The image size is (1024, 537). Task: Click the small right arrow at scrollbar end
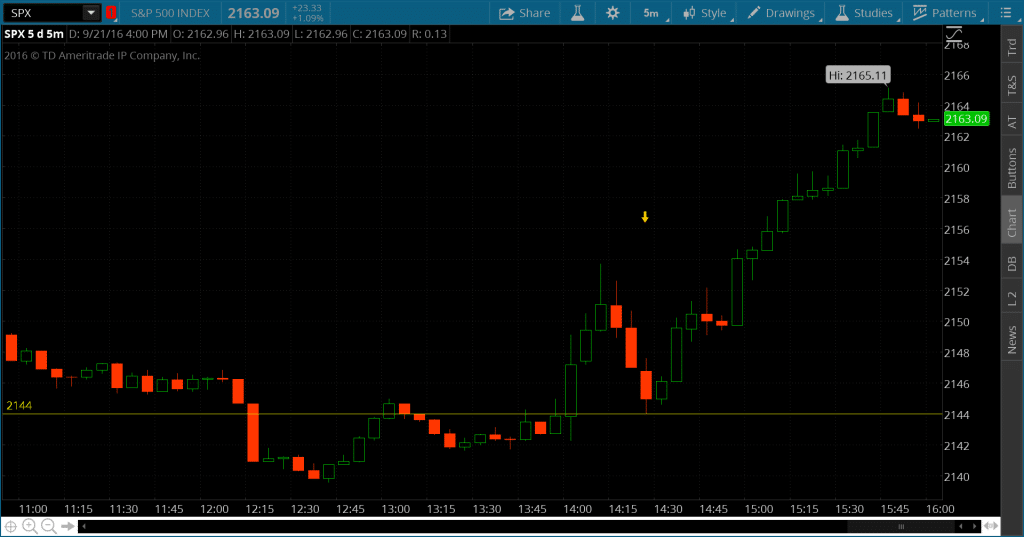(974, 526)
